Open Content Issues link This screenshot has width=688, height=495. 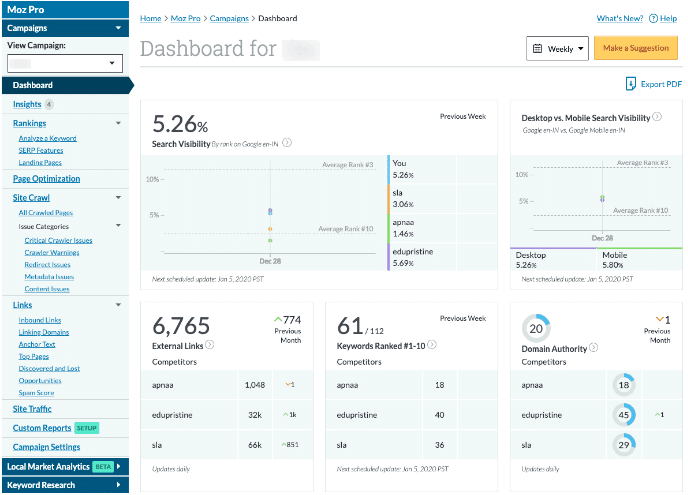click(x=47, y=289)
